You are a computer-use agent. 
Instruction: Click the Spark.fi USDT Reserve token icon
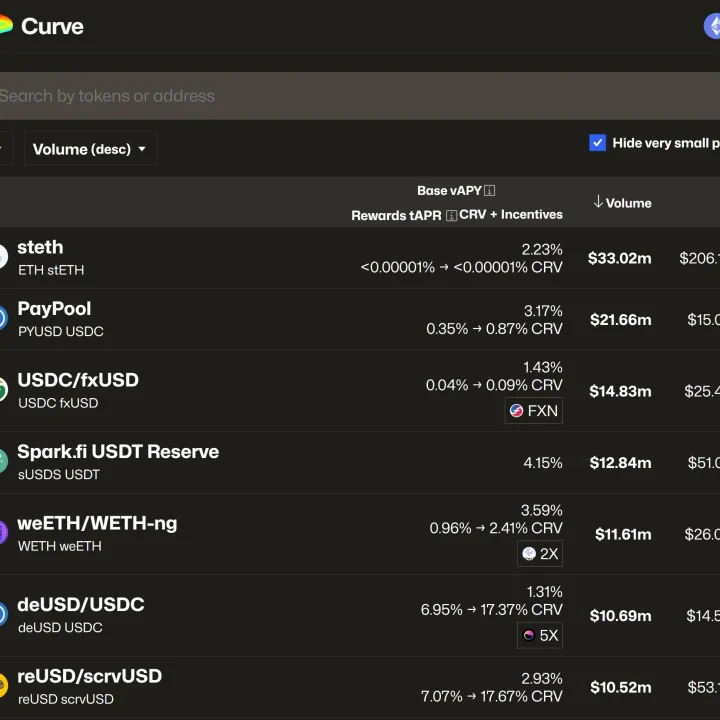coord(3,461)
